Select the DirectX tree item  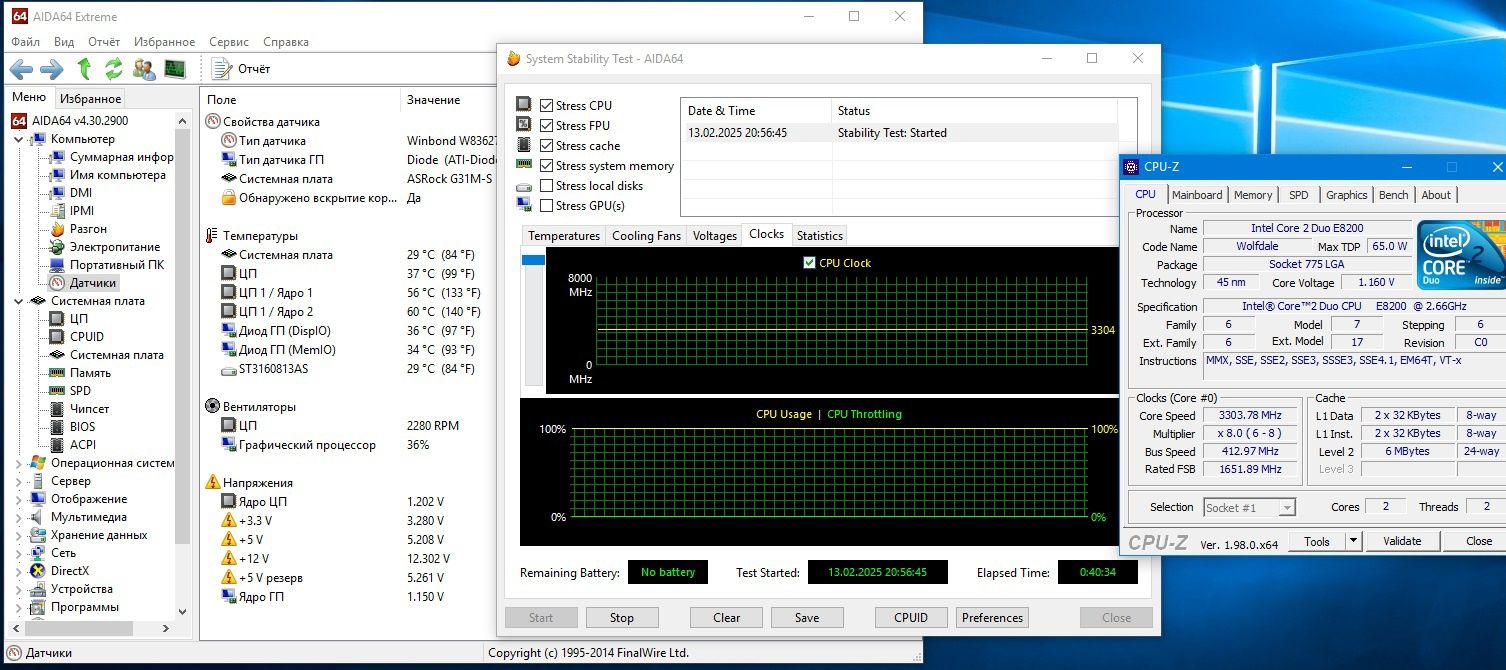point(60,571)
